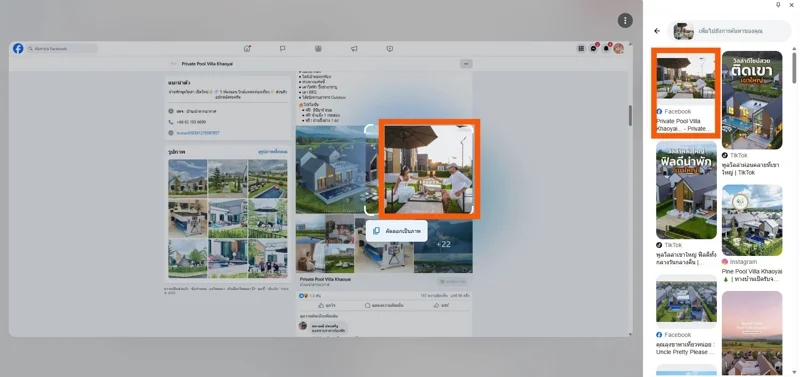Screen dimensions: 800x377
Task: Click the Share button on the post
Action: pos(441,305)
